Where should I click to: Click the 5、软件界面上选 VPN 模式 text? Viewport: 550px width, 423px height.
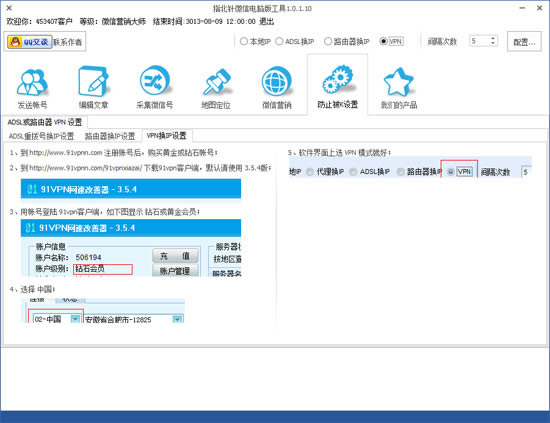(x=339, y=153)
